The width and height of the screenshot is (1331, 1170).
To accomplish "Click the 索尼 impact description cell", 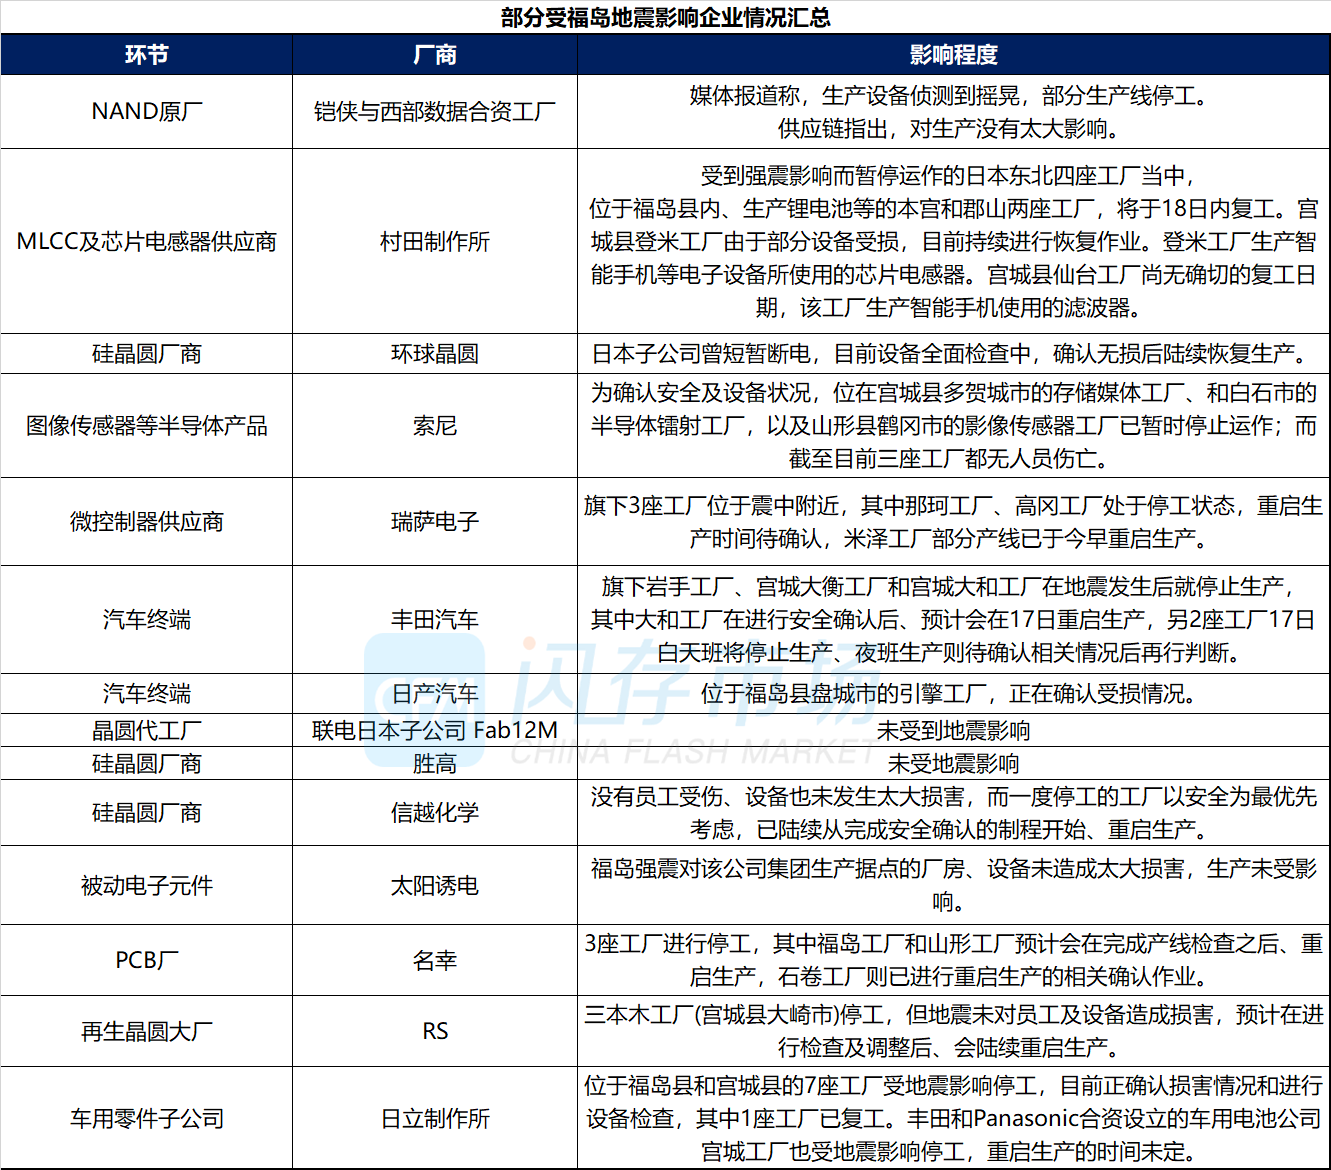I will click(953, 426).
